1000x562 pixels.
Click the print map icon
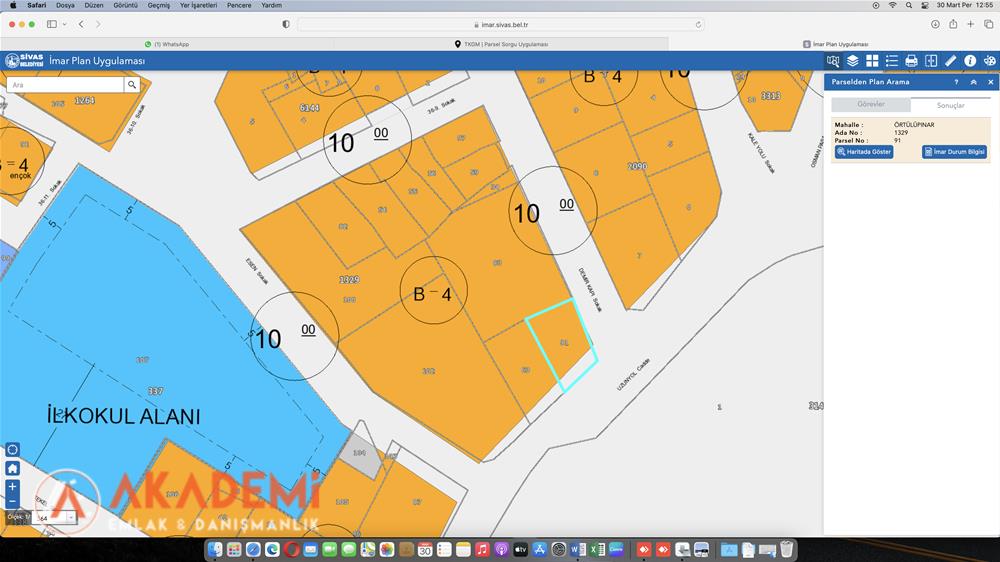[x=911, y=61]
